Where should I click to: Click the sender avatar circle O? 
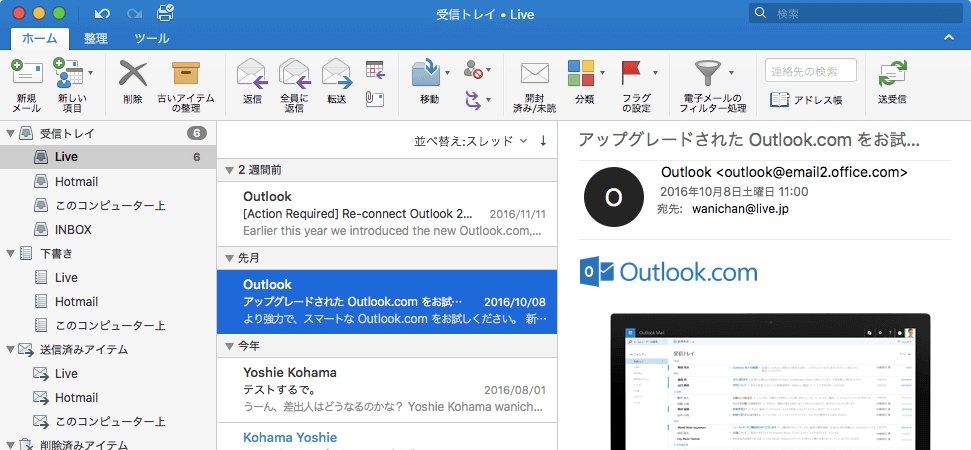tap(612, 197)
